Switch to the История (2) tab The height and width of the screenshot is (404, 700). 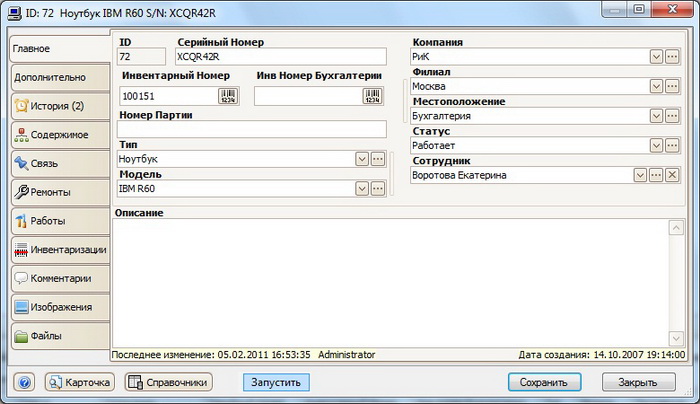[59, 105]
